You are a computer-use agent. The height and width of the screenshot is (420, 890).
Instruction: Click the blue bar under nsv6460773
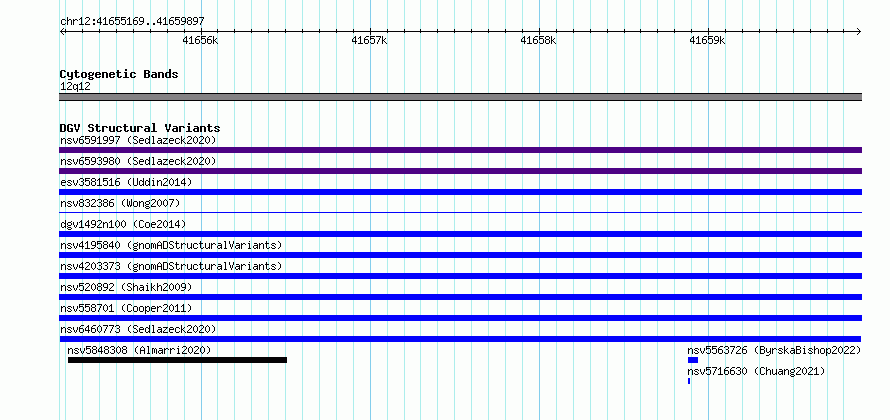tap(460, 339)
